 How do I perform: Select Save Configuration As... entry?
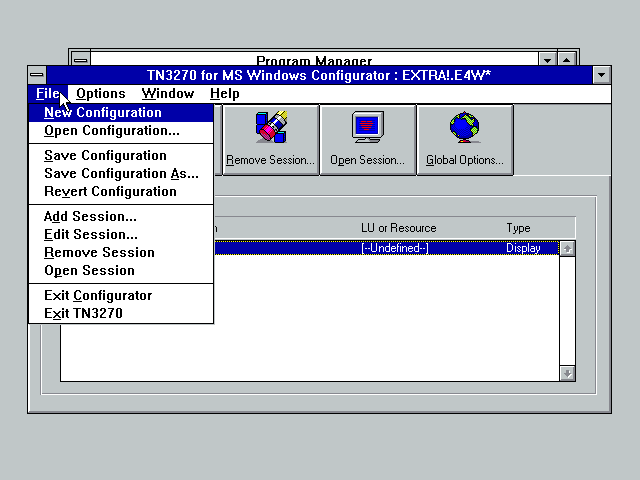(121, 173)
